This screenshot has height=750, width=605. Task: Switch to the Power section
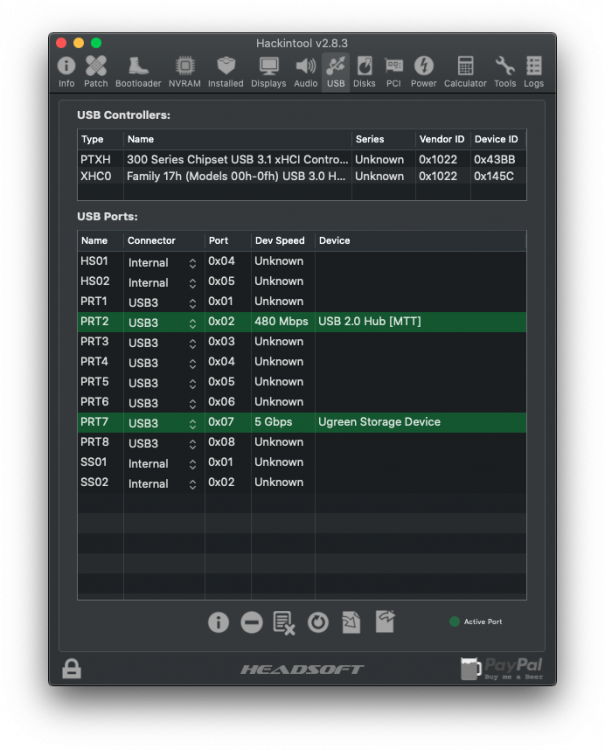(424, 72)
